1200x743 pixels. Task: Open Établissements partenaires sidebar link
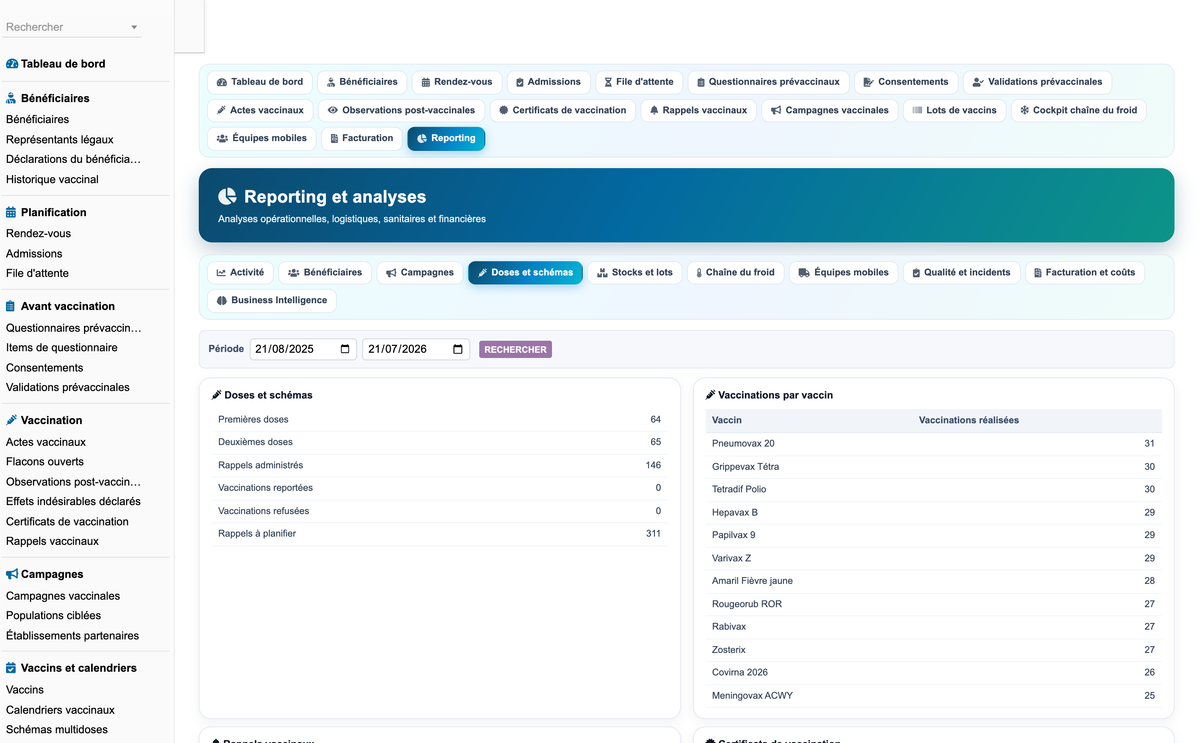[72, 635]
